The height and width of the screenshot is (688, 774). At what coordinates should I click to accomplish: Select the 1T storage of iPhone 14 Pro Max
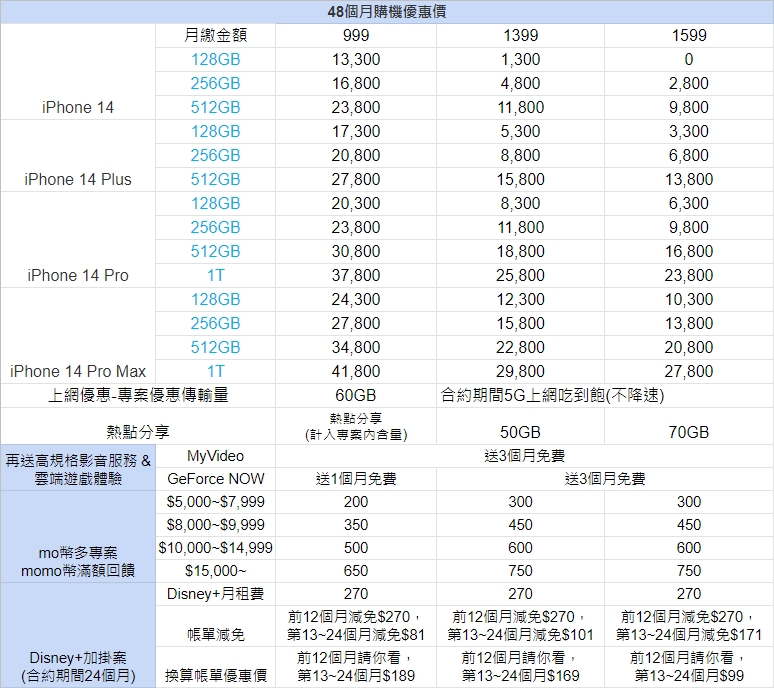[216, 371]
